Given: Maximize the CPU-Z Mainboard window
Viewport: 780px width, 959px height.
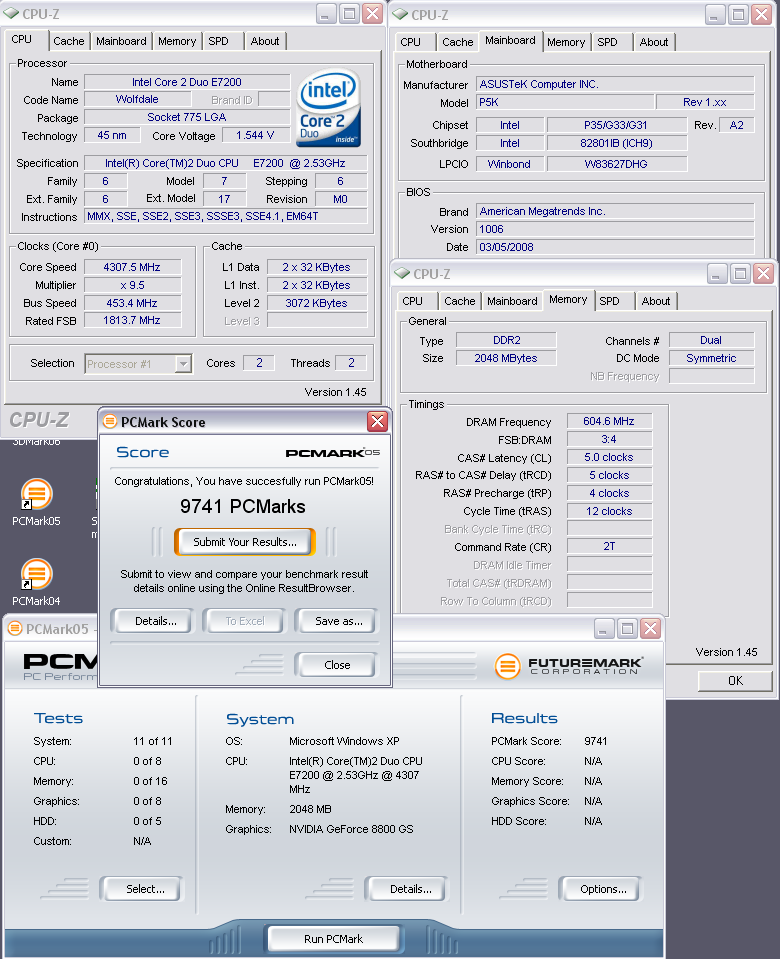Looking at the screenshot, I should pos(738,14).
